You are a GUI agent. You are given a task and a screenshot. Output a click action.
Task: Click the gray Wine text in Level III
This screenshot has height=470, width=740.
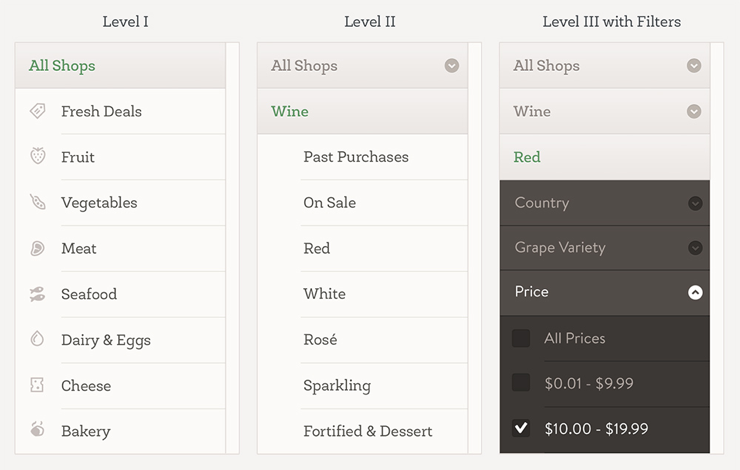point(532,111)
